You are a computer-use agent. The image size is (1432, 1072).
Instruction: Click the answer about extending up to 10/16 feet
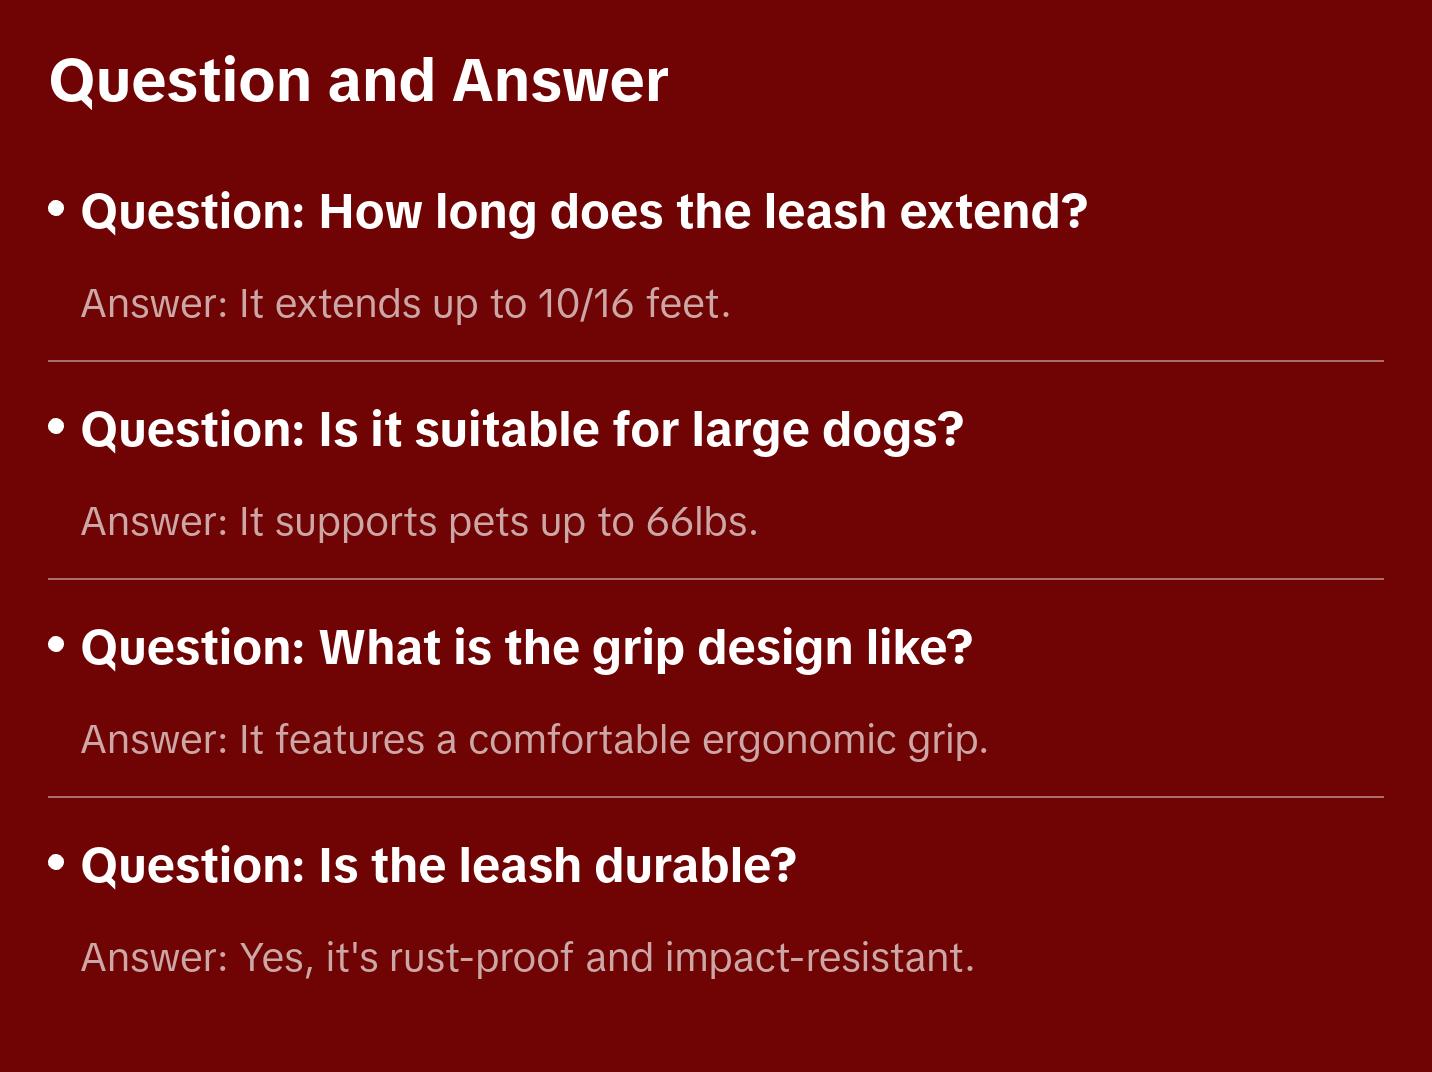pyautogui.click(x=406, y=304)
